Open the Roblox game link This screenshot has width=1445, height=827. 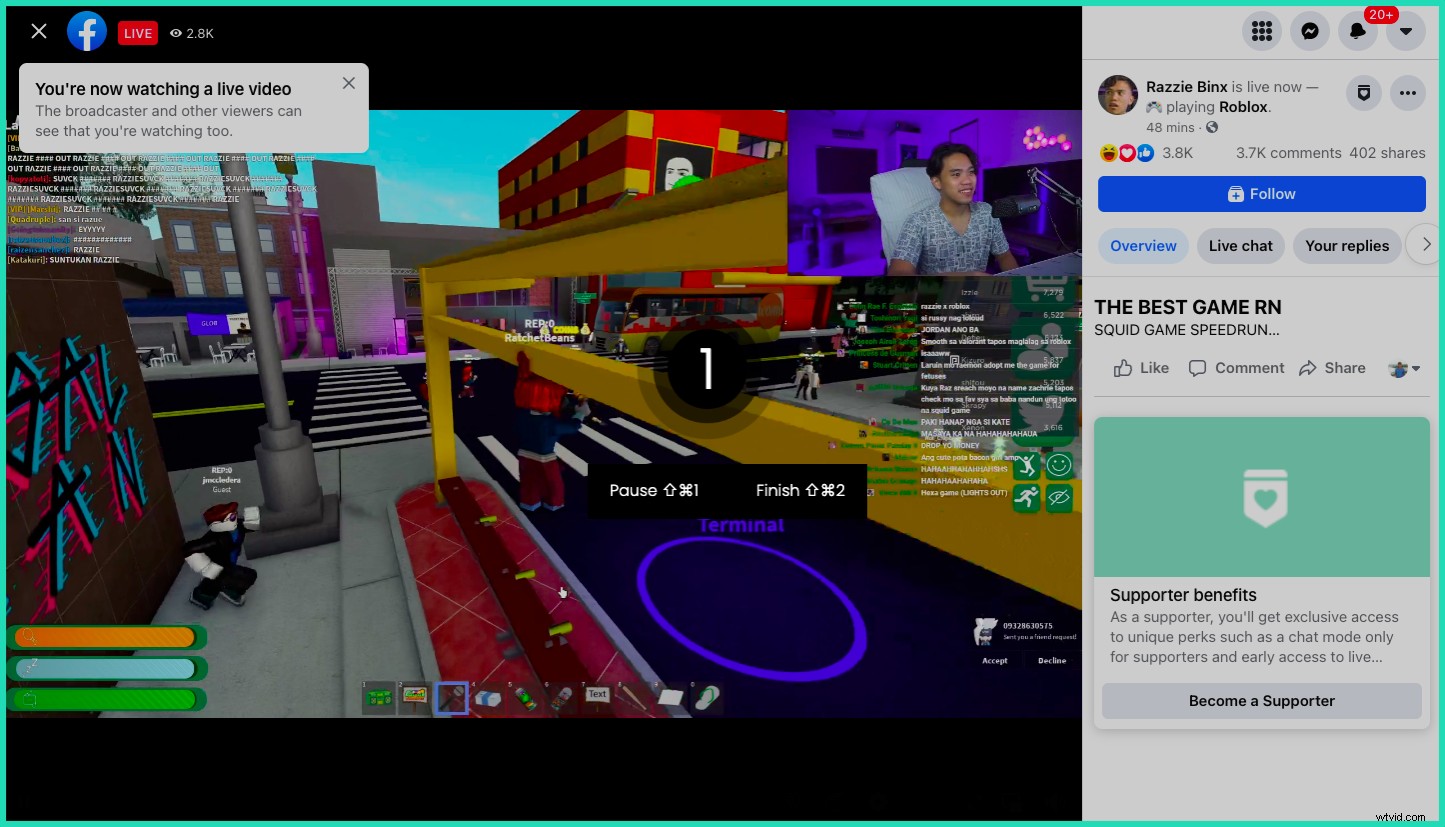coord(1243,107)
